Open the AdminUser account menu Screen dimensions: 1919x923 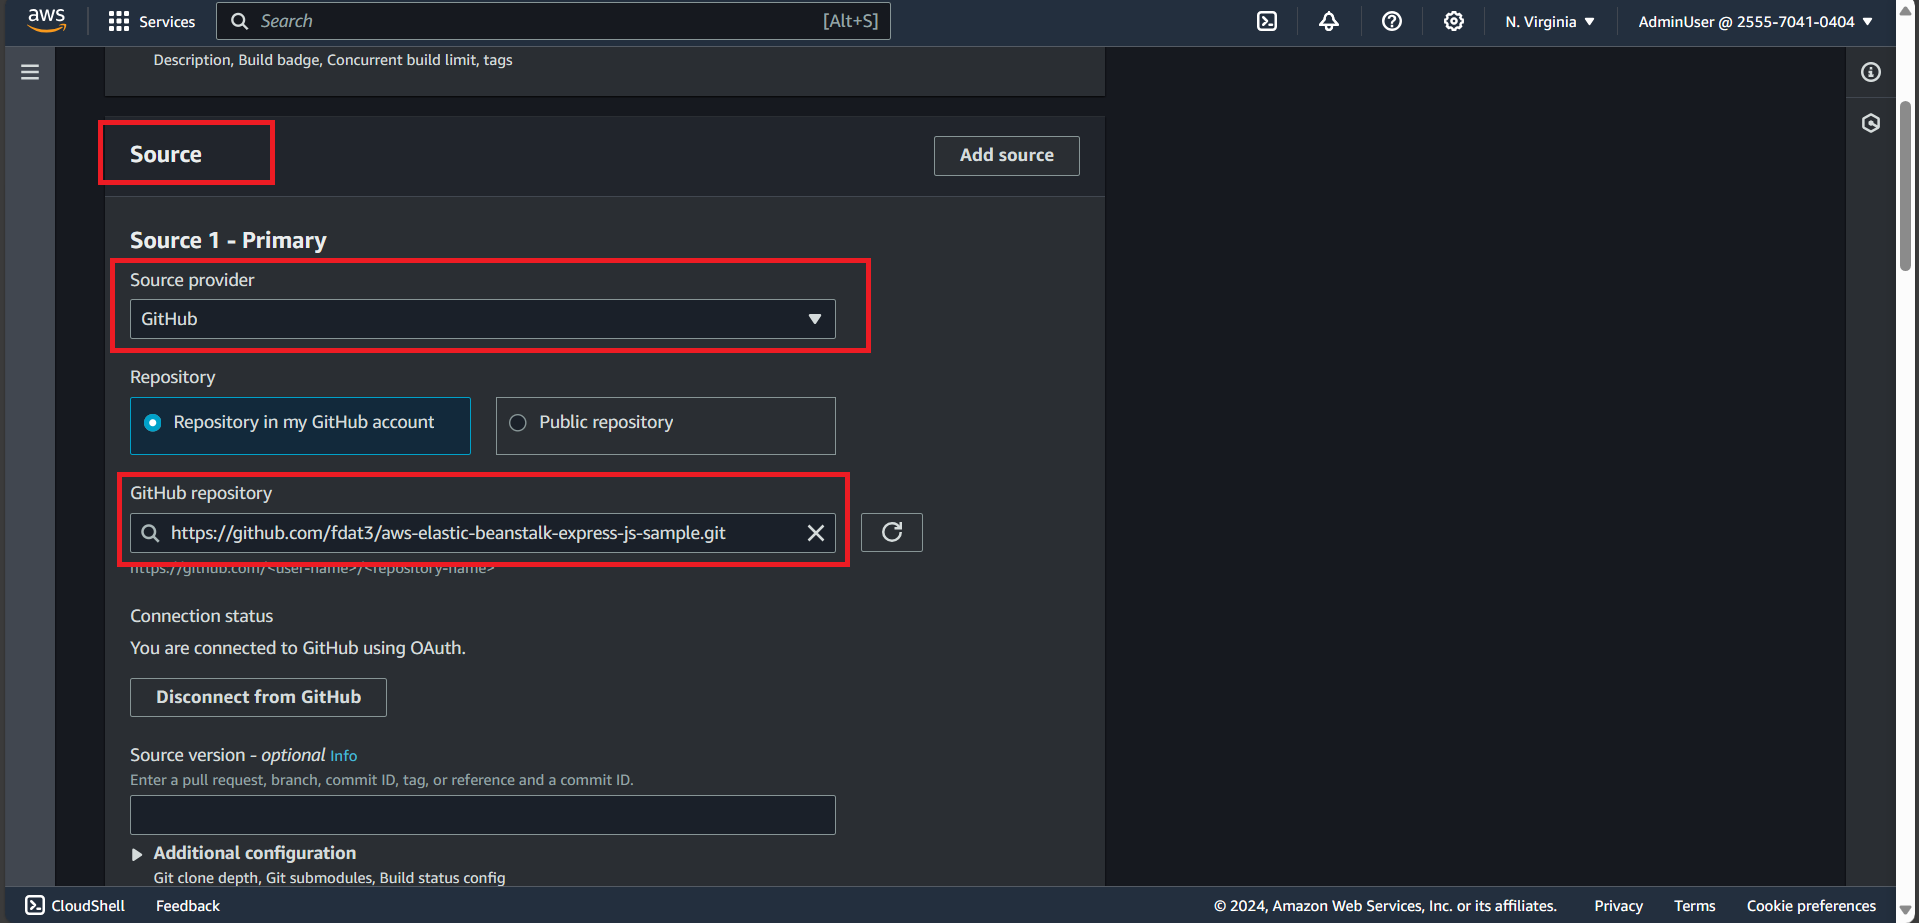1755,21
